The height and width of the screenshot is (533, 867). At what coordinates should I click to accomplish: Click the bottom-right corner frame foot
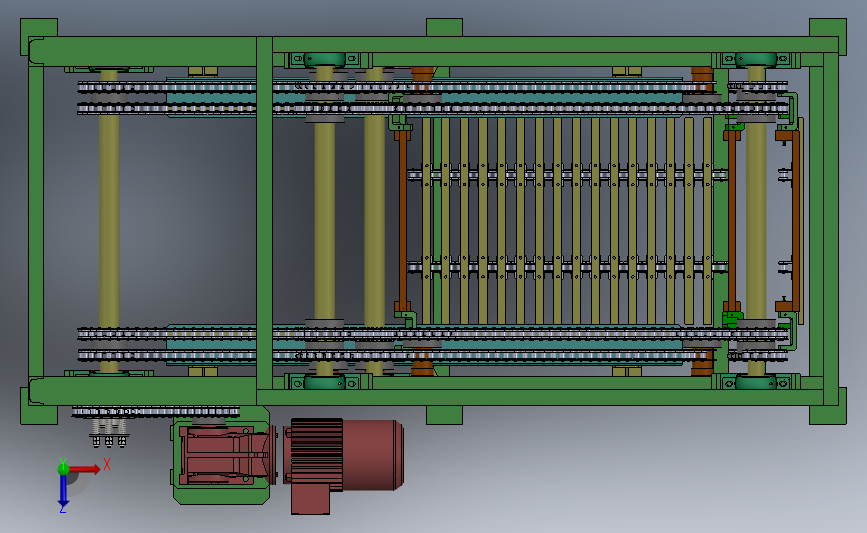coord(828,408)
